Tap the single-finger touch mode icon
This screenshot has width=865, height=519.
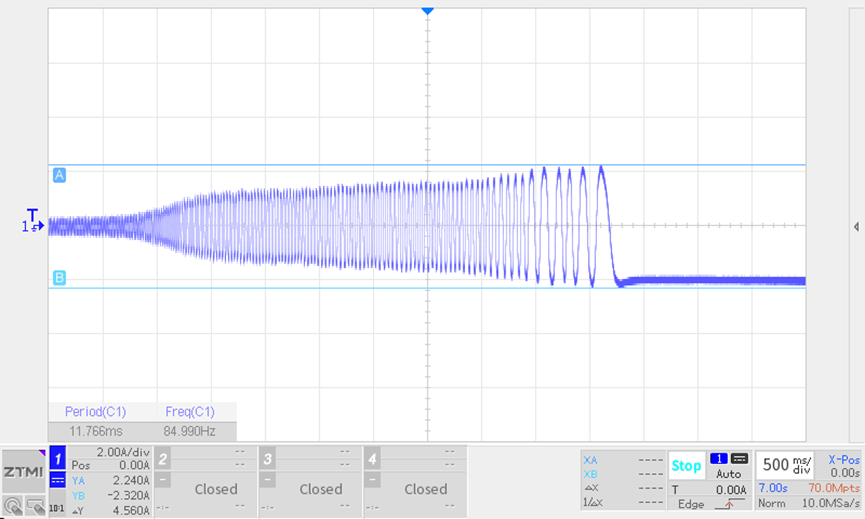pyautogui.click(x=13, y=506)
